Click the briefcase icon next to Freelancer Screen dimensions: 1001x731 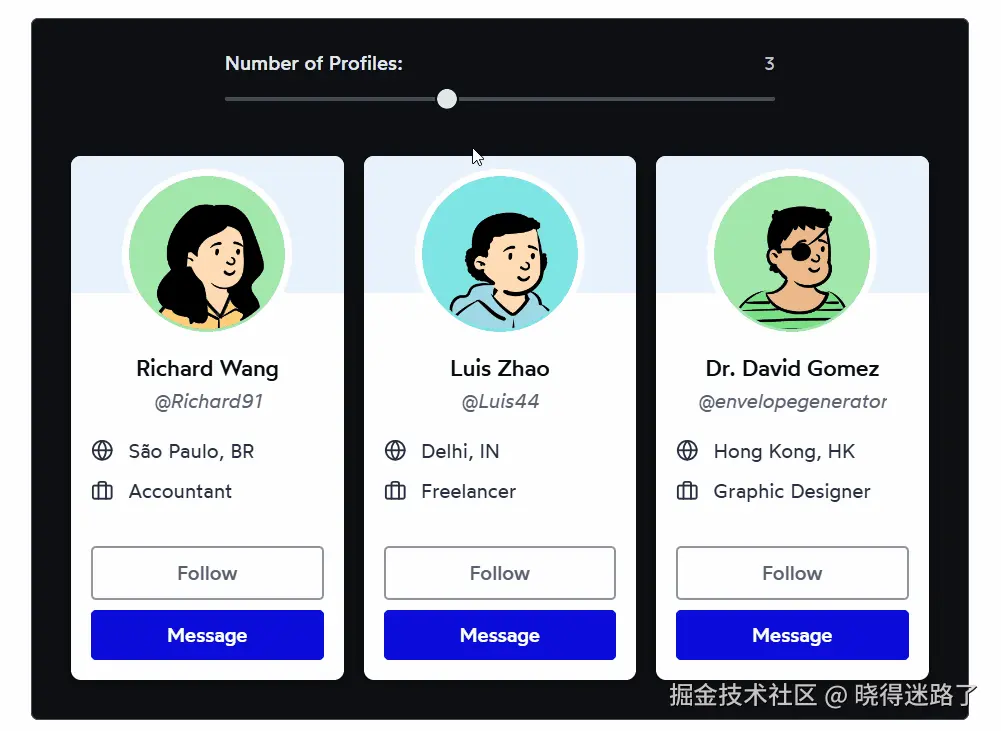[x=395, y=491]
